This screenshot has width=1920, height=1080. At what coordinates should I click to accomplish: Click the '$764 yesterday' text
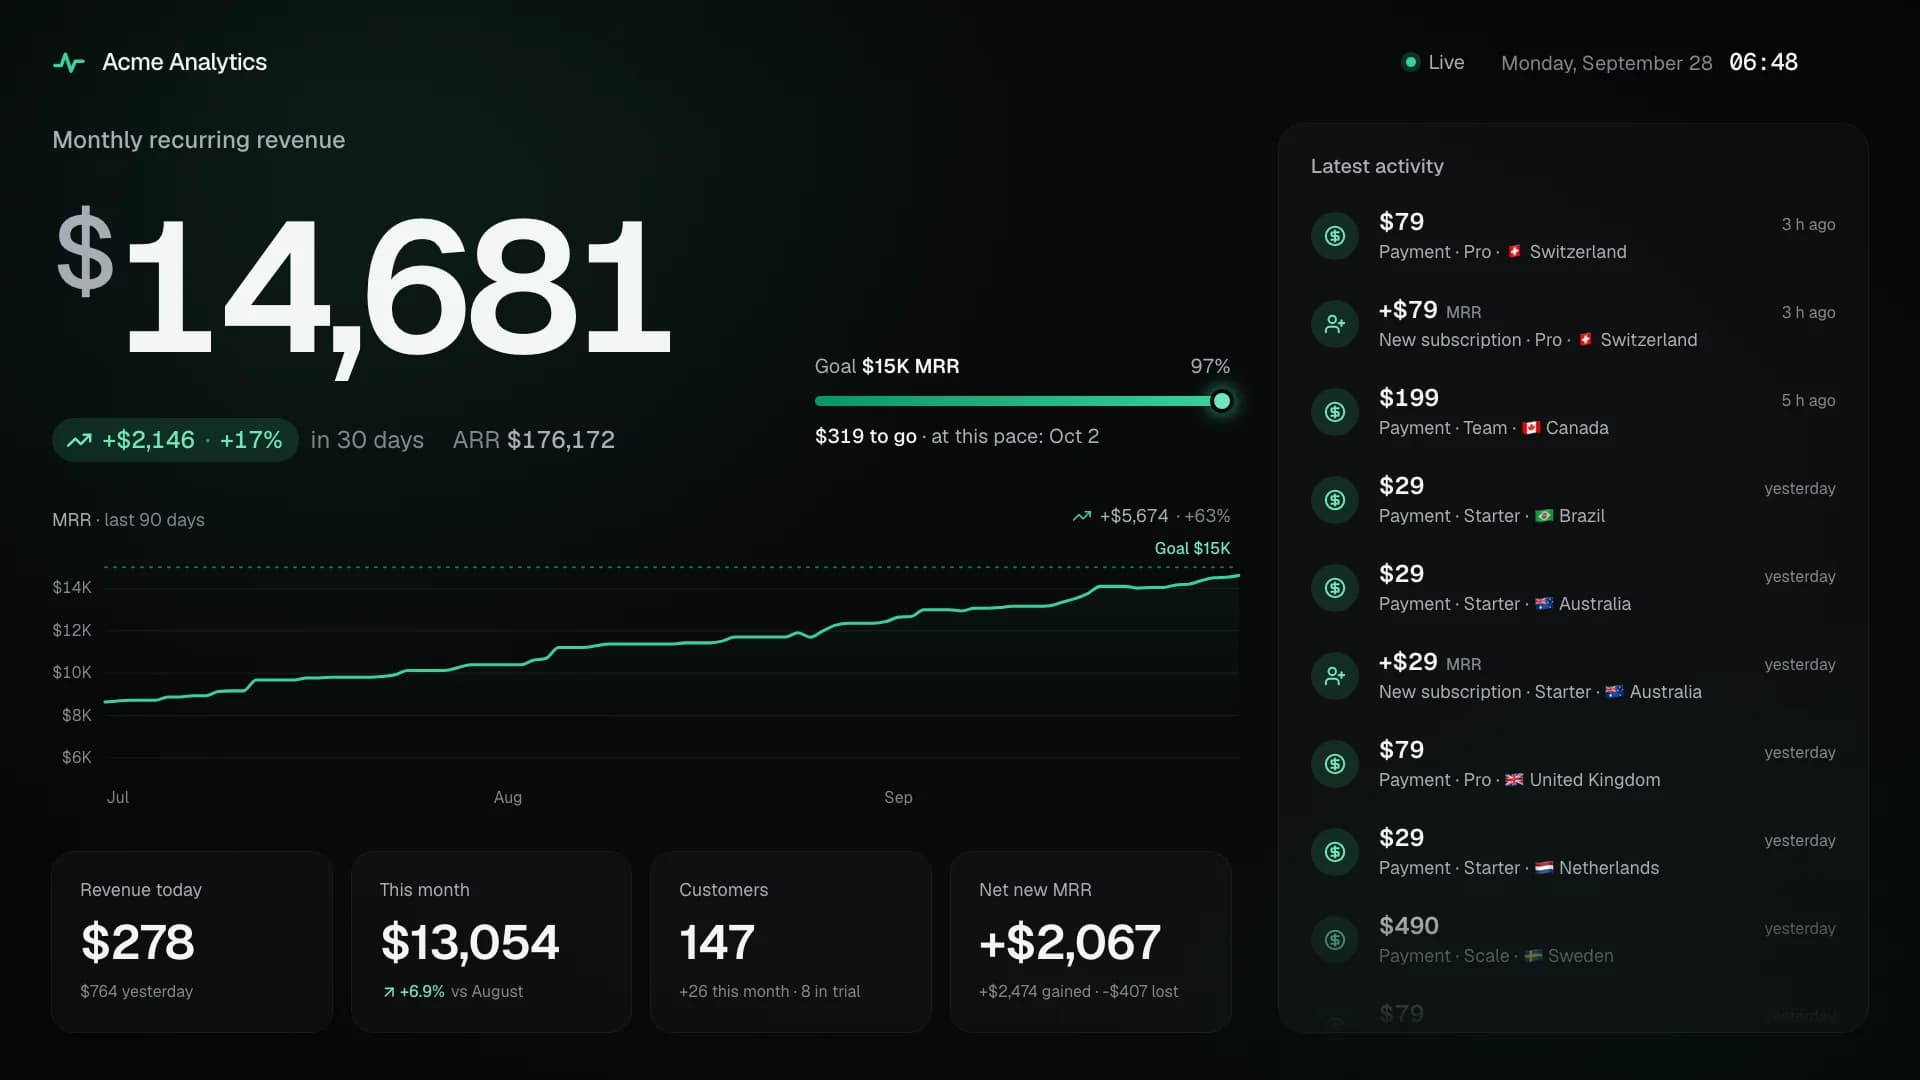(x=137, y=991)
